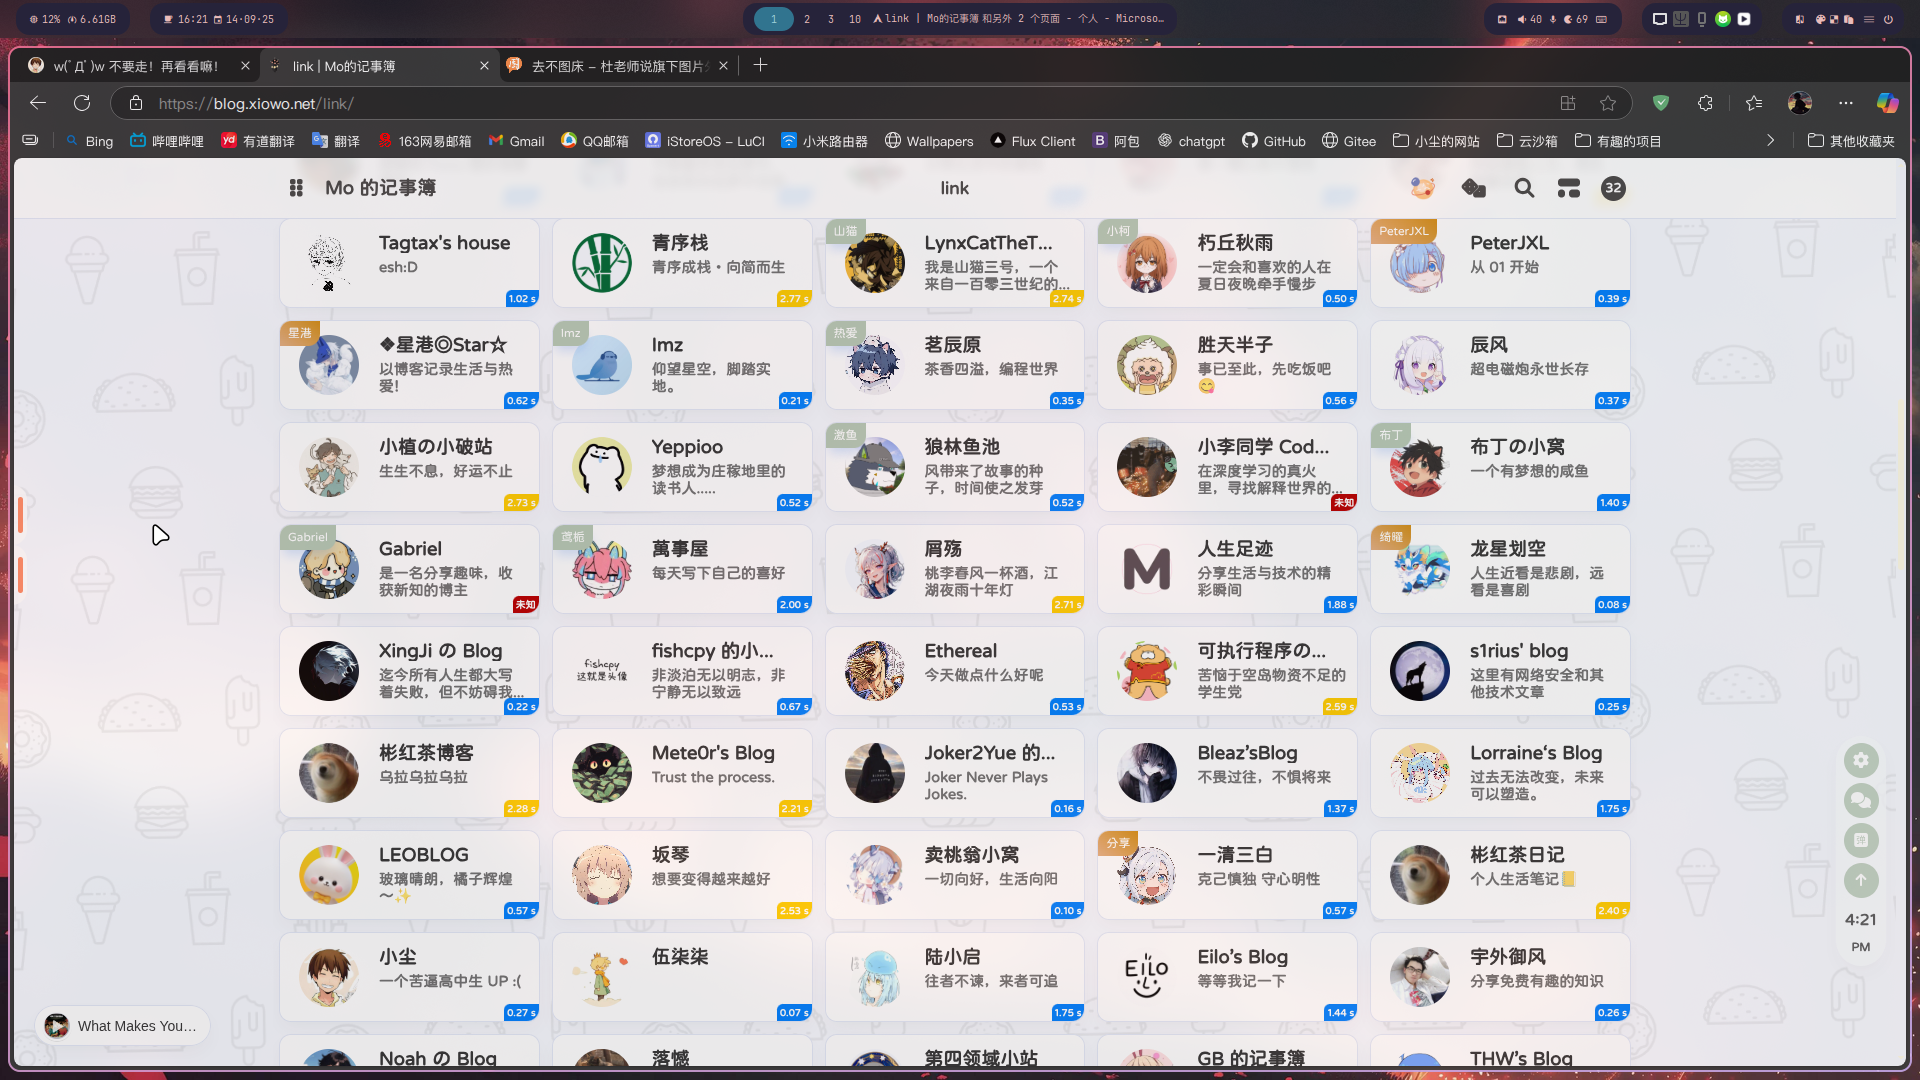Click the dice random-post icon
Viewport: 1920px width, 1080px height.
(1473, 188)
